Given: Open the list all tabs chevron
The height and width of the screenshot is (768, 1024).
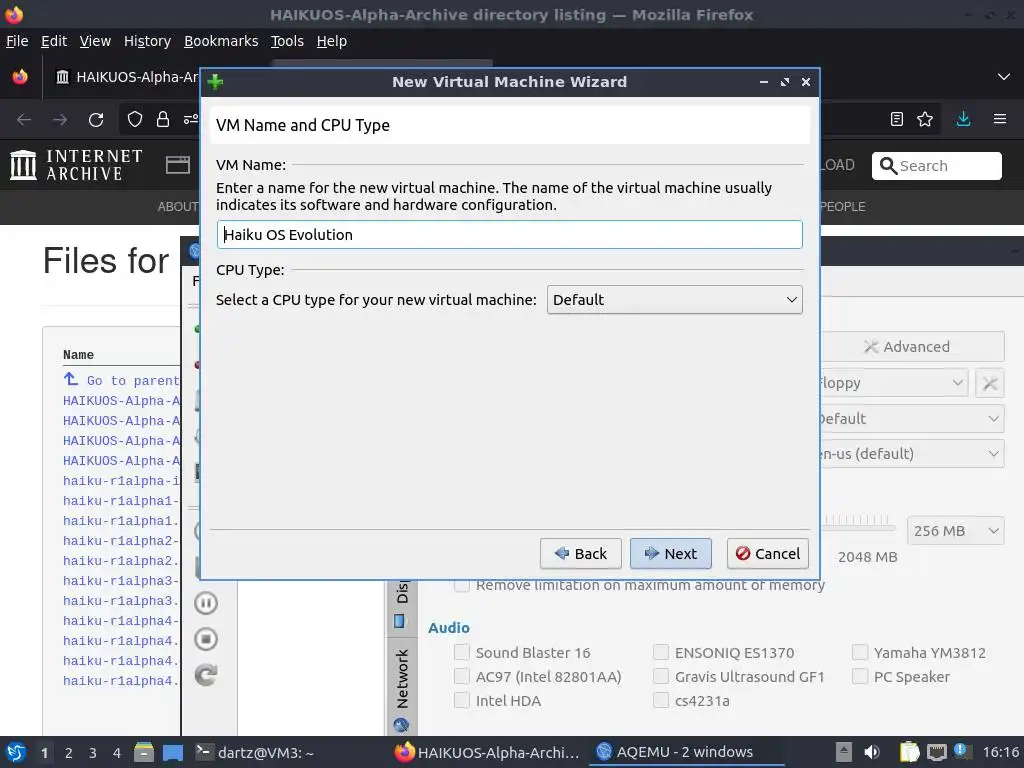Looking at the screenshot, I should (x=1004, y=77).
